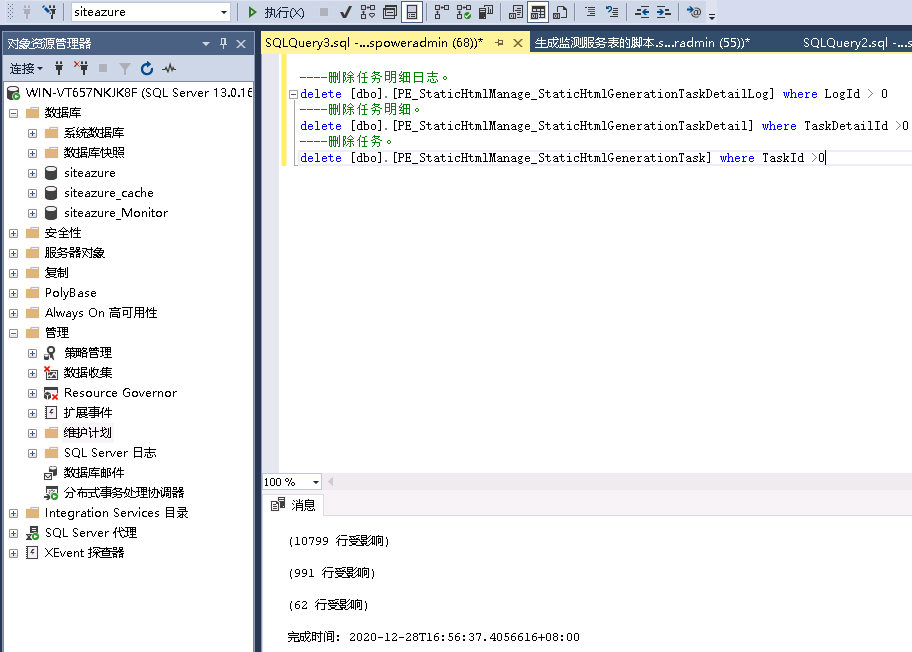Select the siteazure_Monitor database in tree

115,213
